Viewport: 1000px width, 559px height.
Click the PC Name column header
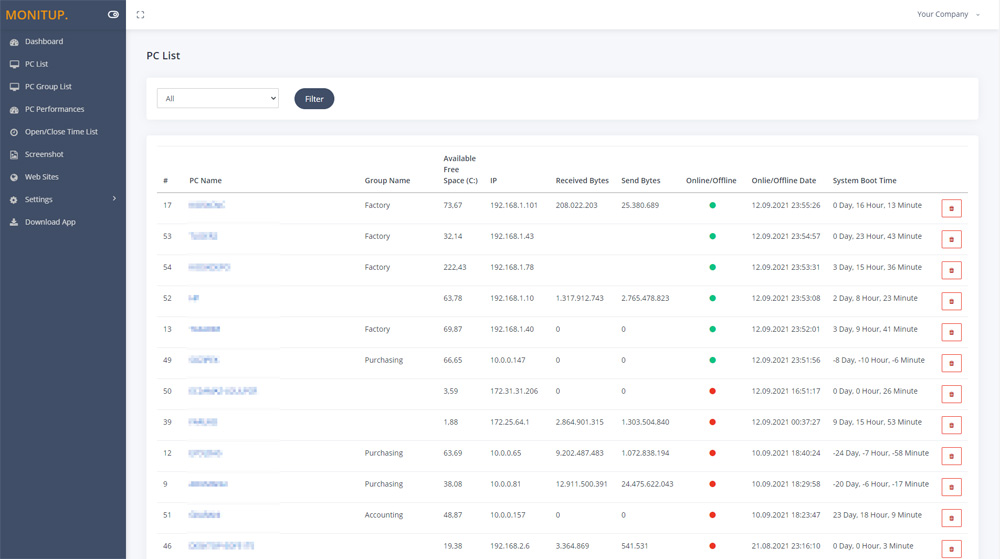coord(205,180)
